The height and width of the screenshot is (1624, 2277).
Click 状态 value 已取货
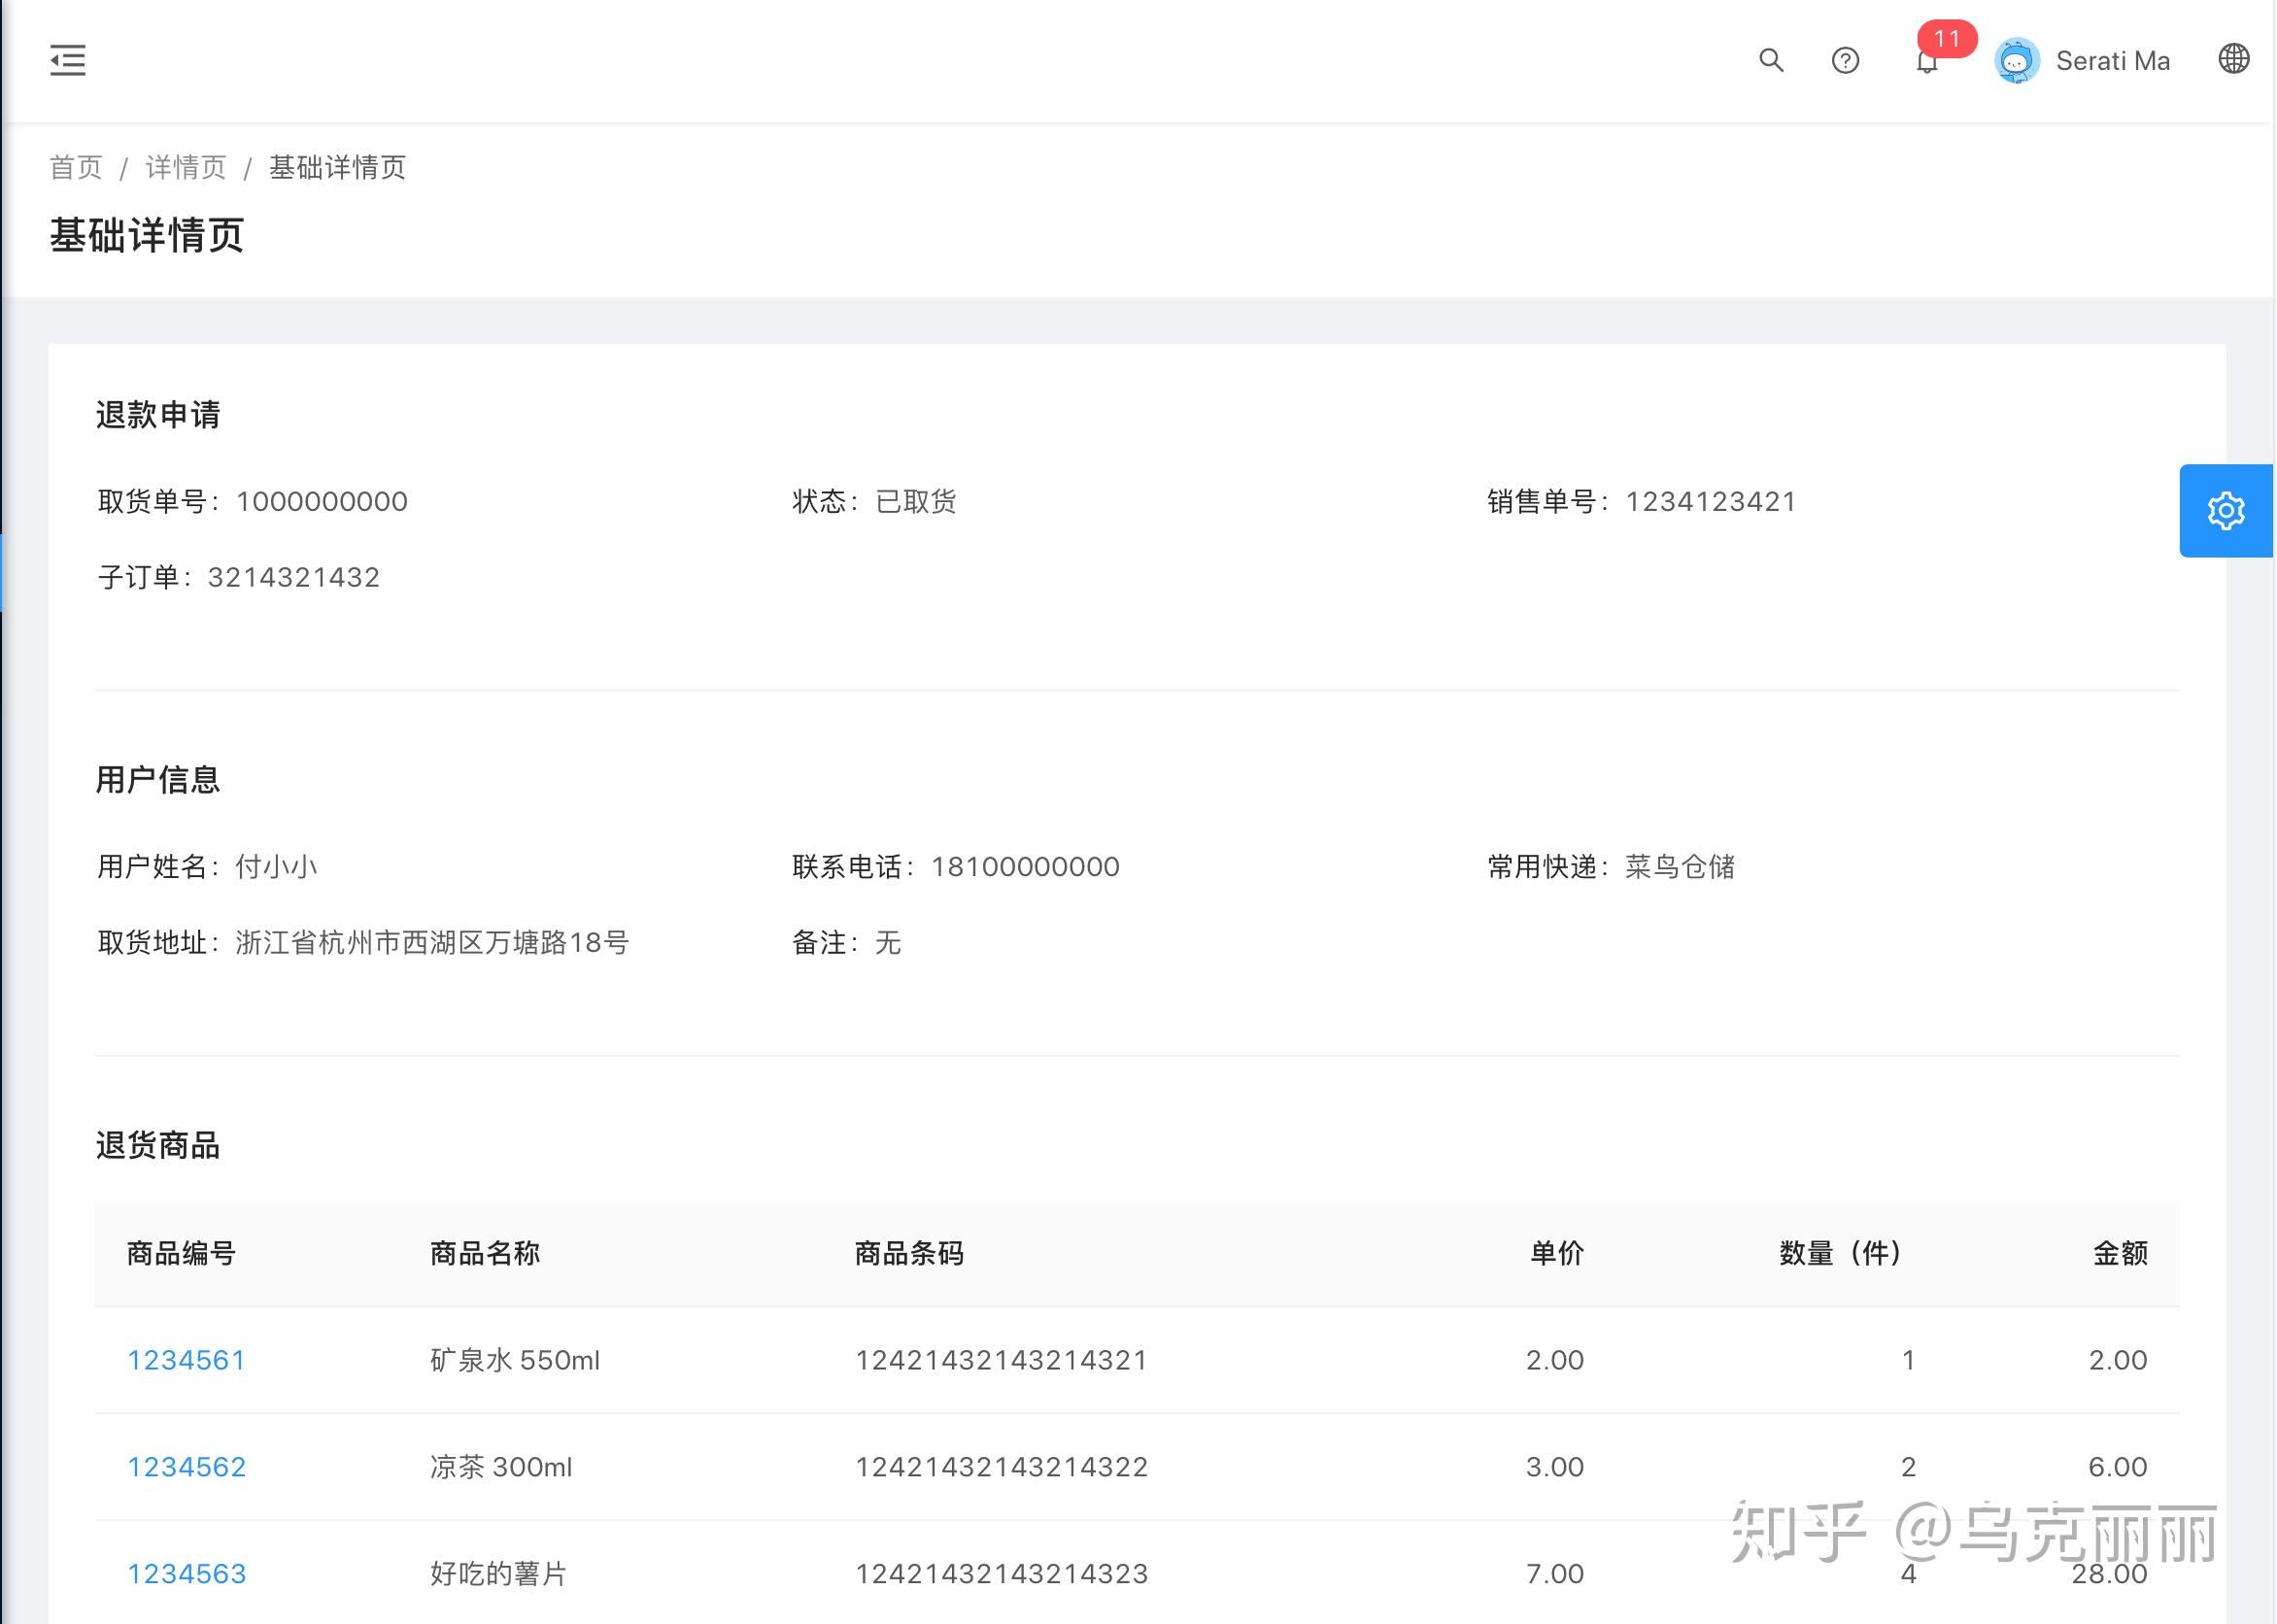(x=916, y=501)
